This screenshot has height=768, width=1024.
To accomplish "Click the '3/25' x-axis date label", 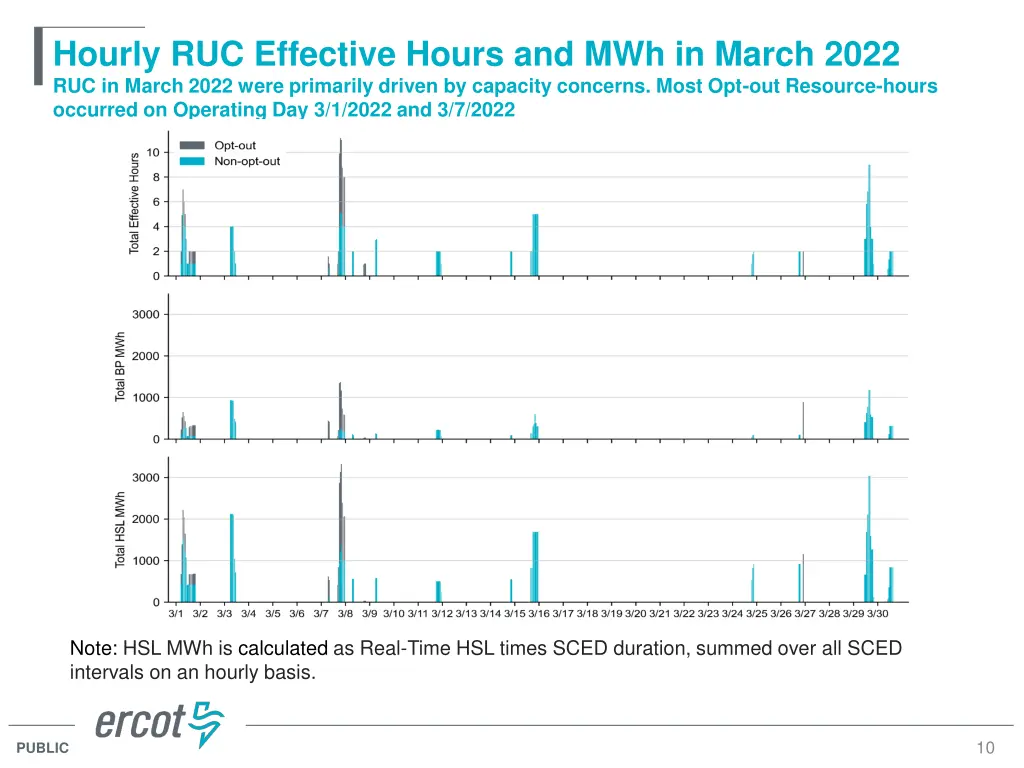I will (757, 614).
